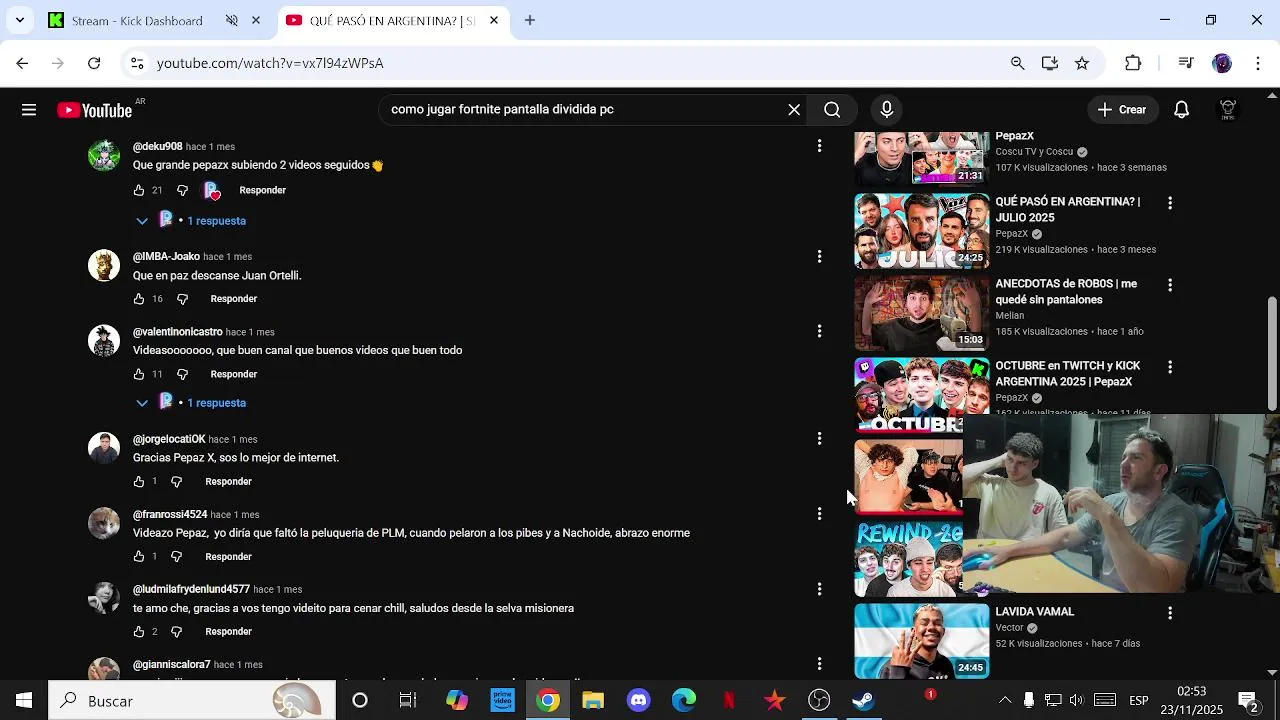Select the QUÉ PASÓ EN ARGENTINA tab
This screenshot has height=720, width=1280.
click(391, 20)
